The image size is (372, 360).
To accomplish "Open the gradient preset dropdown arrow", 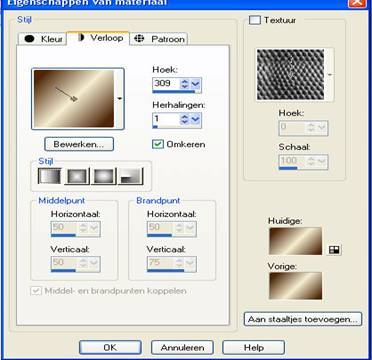I will (x=119, y=98).
